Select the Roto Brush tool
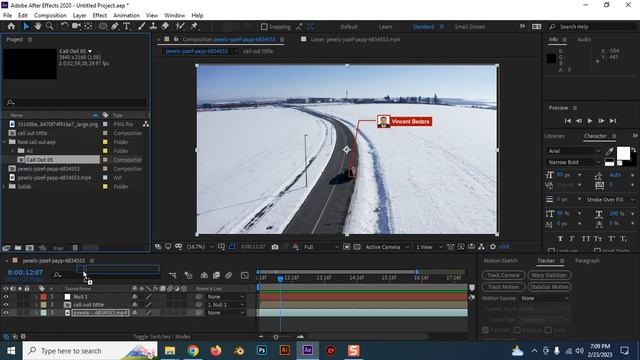 click(x=180, y=27)
